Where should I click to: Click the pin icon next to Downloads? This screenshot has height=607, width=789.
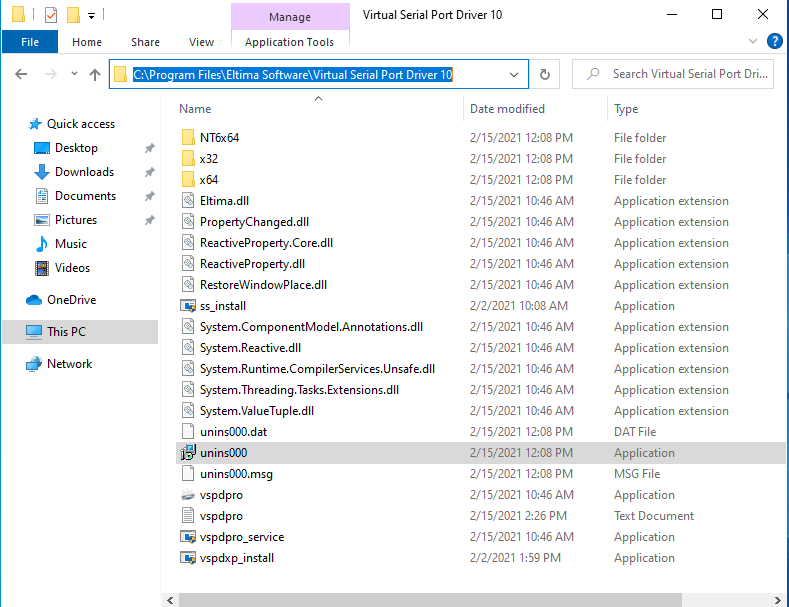pos(149,172)
